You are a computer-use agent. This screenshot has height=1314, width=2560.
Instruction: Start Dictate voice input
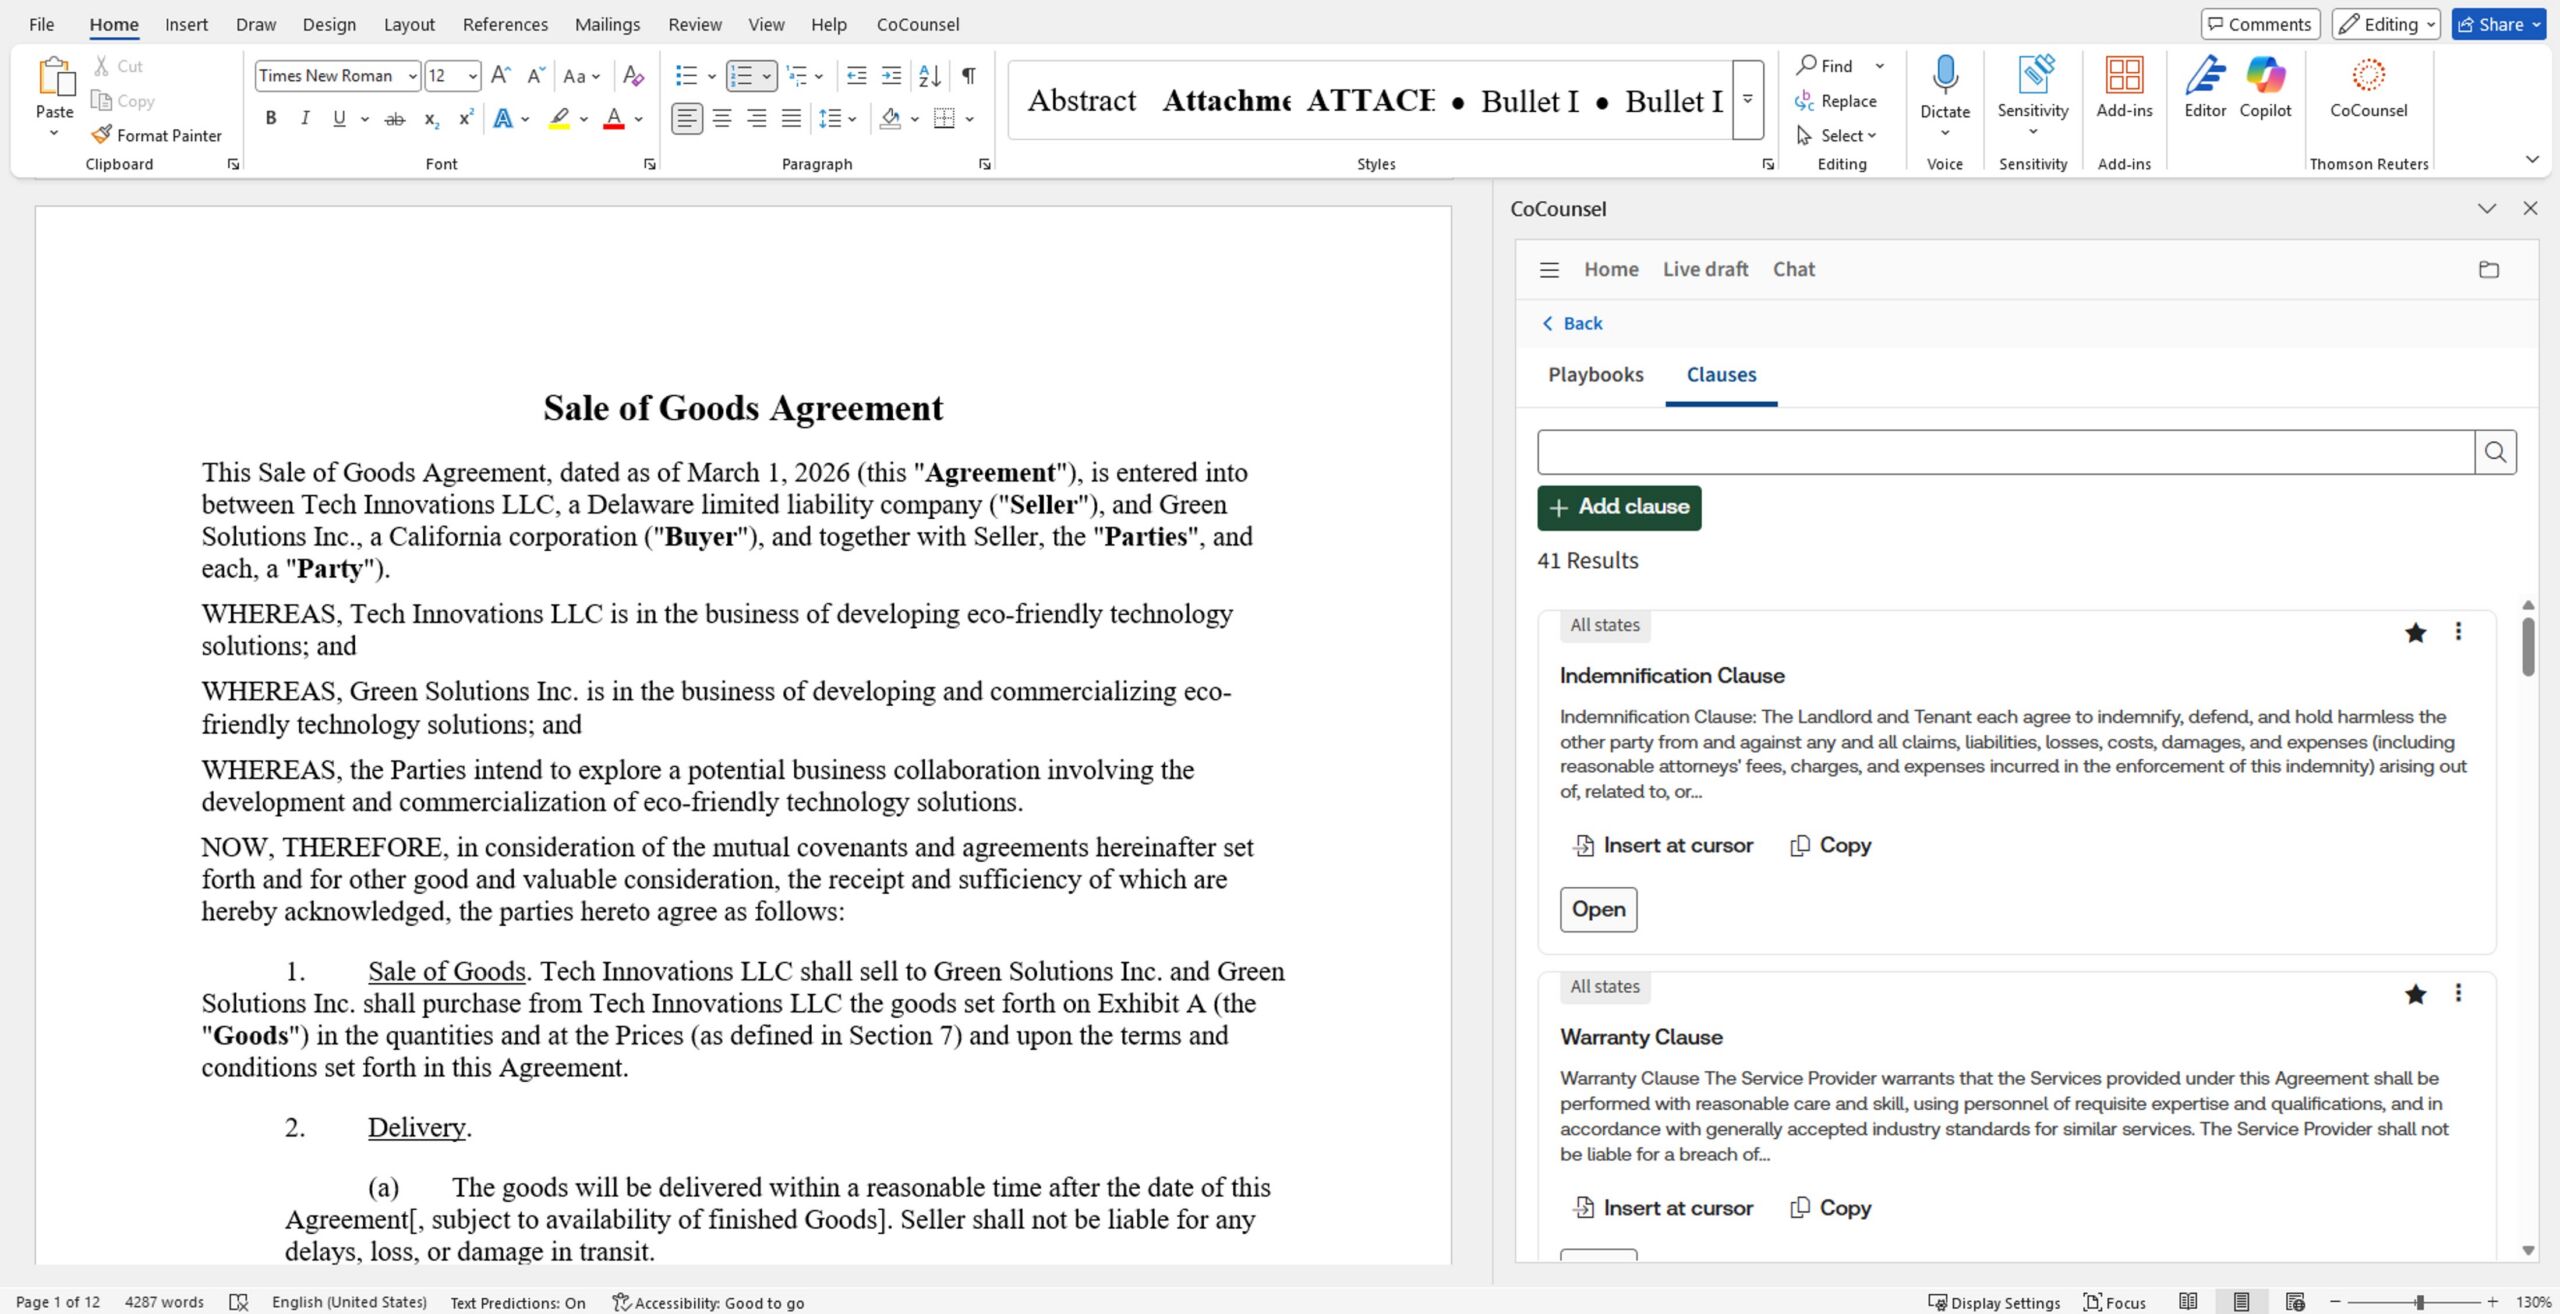1944,88
